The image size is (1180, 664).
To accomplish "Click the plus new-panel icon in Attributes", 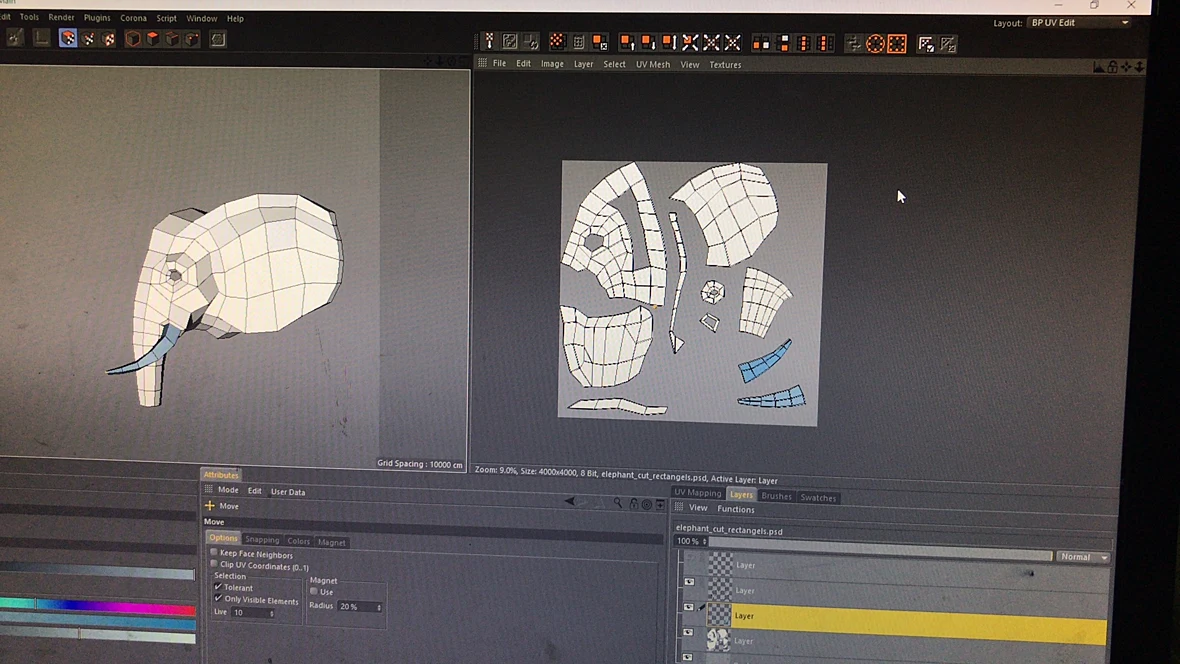I will pos(660,504).
